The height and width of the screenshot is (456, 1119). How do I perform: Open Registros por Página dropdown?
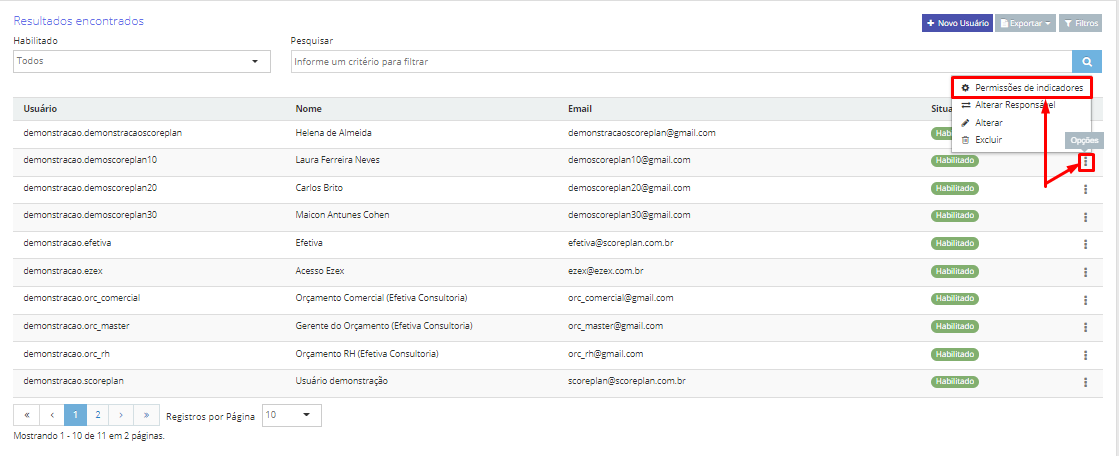tap(292, 415)
